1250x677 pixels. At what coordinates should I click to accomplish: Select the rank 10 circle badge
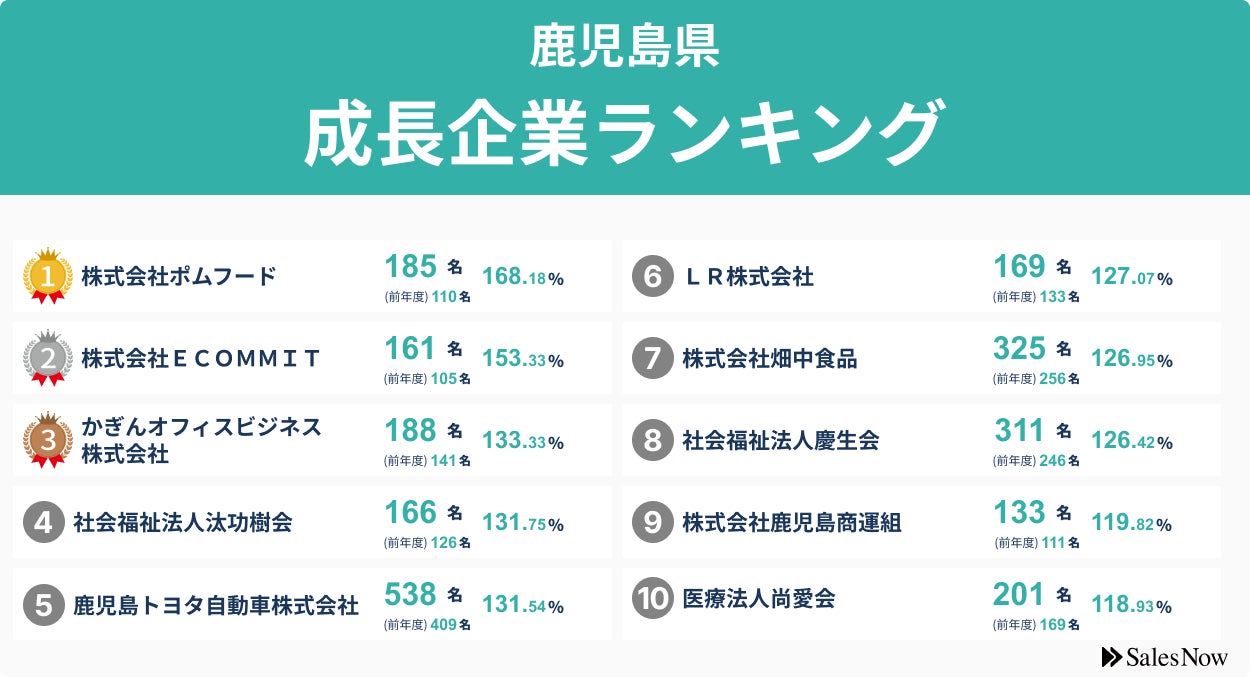652,599
